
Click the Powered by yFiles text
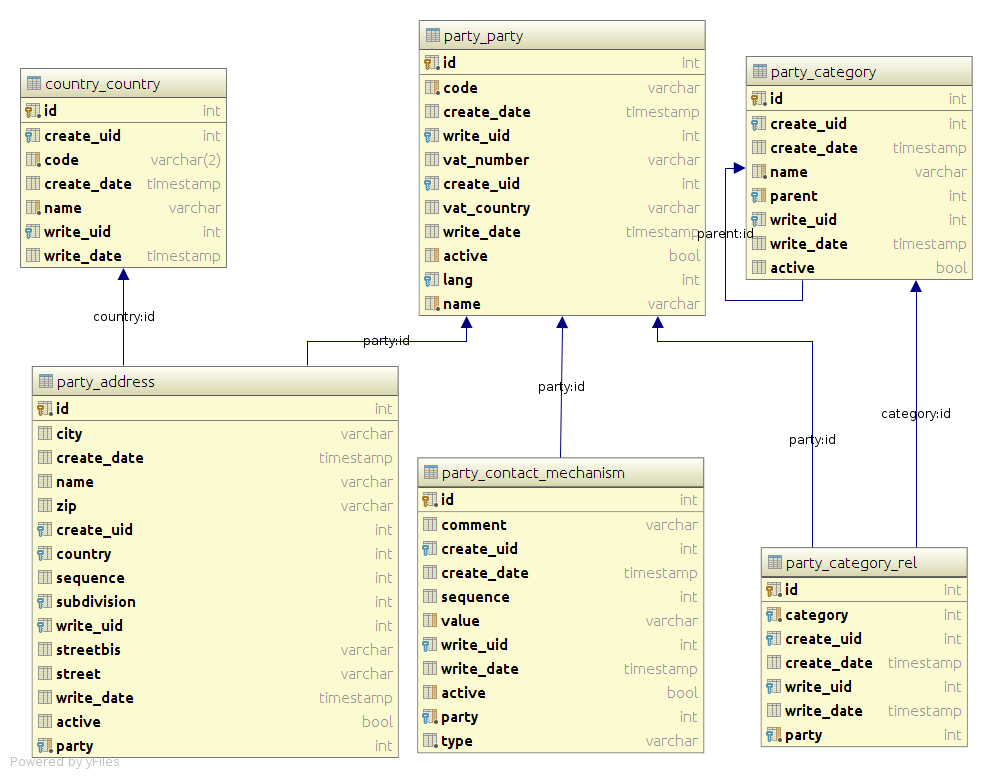point(65,762)
